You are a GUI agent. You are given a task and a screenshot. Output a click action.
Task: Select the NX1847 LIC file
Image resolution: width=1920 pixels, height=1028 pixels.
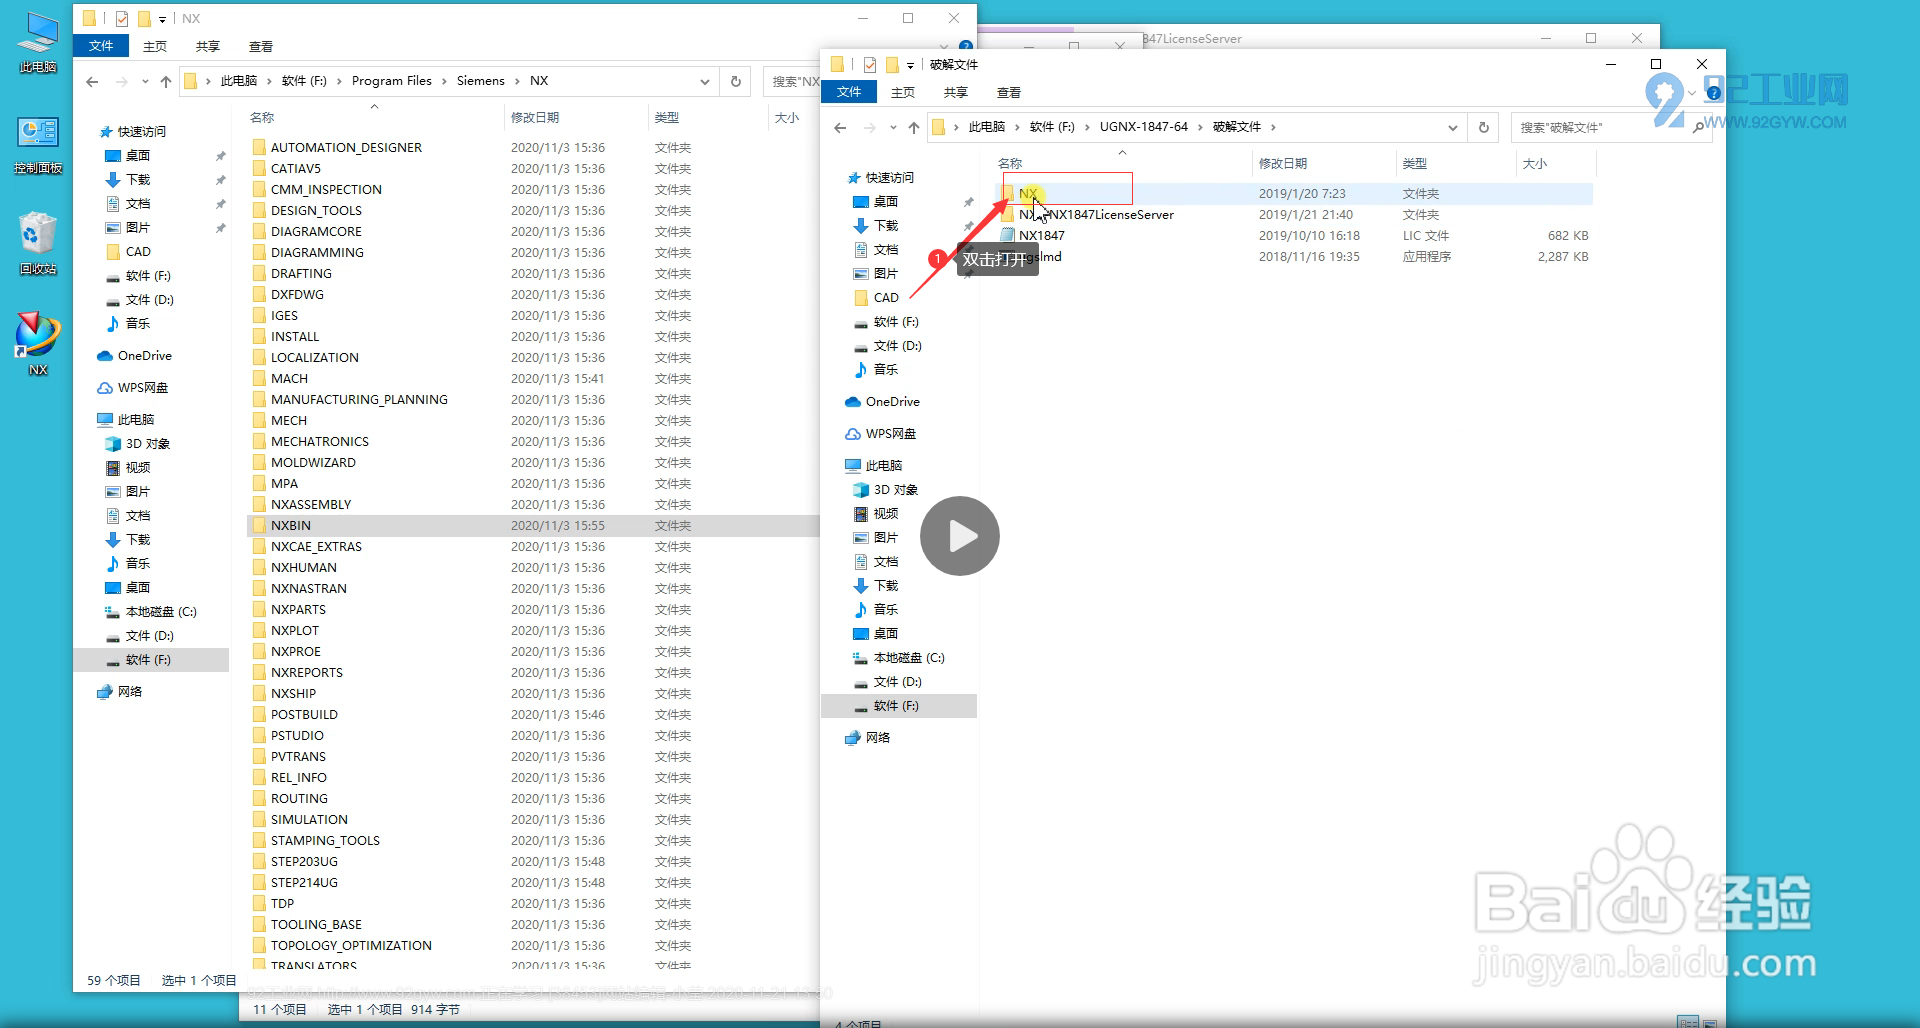pyautogui.click(x=1041, y=236)
